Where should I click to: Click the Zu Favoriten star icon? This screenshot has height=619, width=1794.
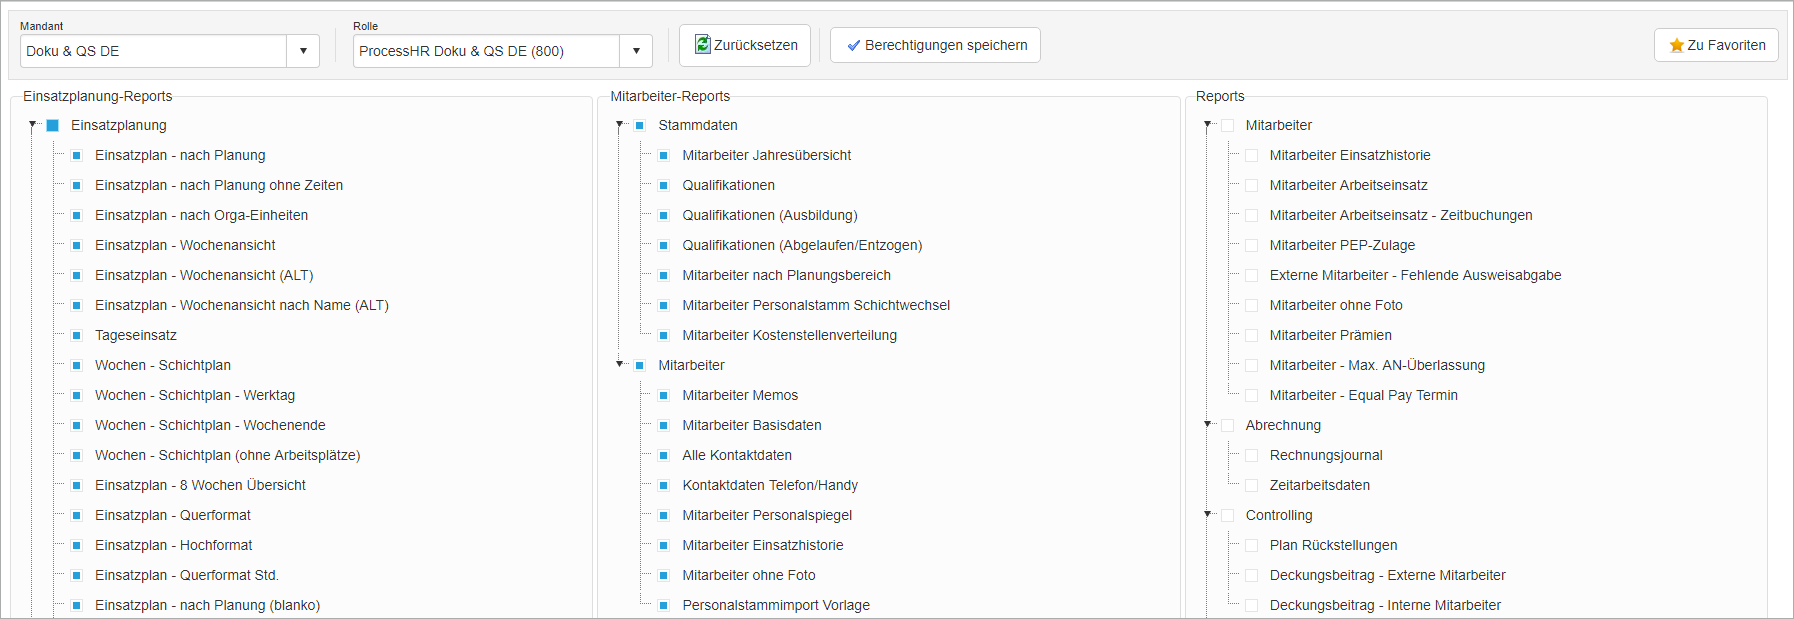[x=1677, y=45]
